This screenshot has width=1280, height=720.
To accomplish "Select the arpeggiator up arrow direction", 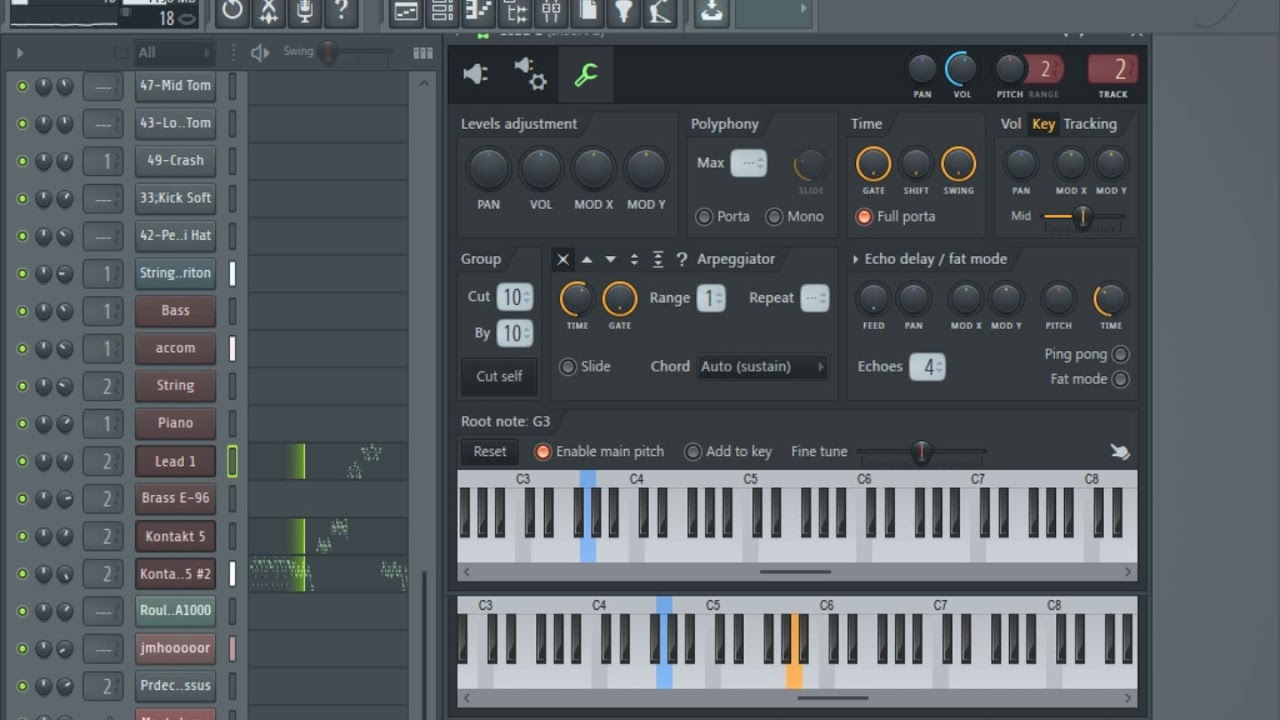I will (587, 259).
